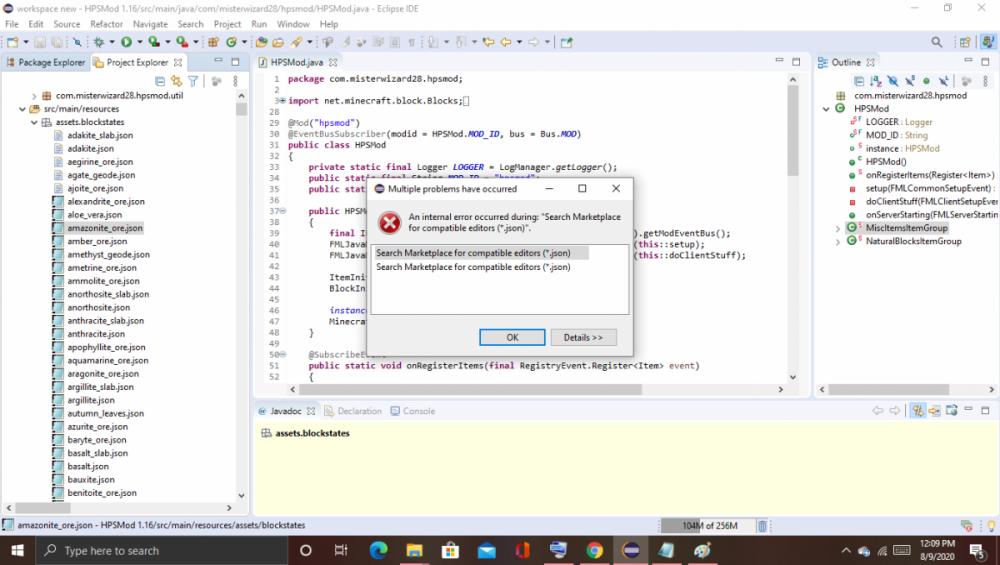Switch to the Console tab
Image resolution: width=1000 pixels, height=565 pixels.
pos(413,411)
